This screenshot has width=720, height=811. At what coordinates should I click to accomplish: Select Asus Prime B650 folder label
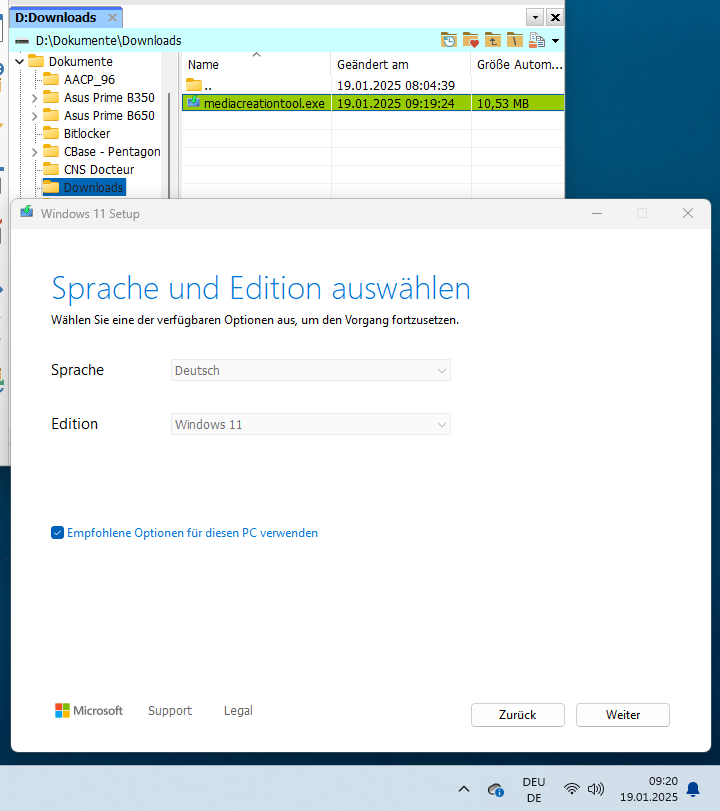pos(109,116)
